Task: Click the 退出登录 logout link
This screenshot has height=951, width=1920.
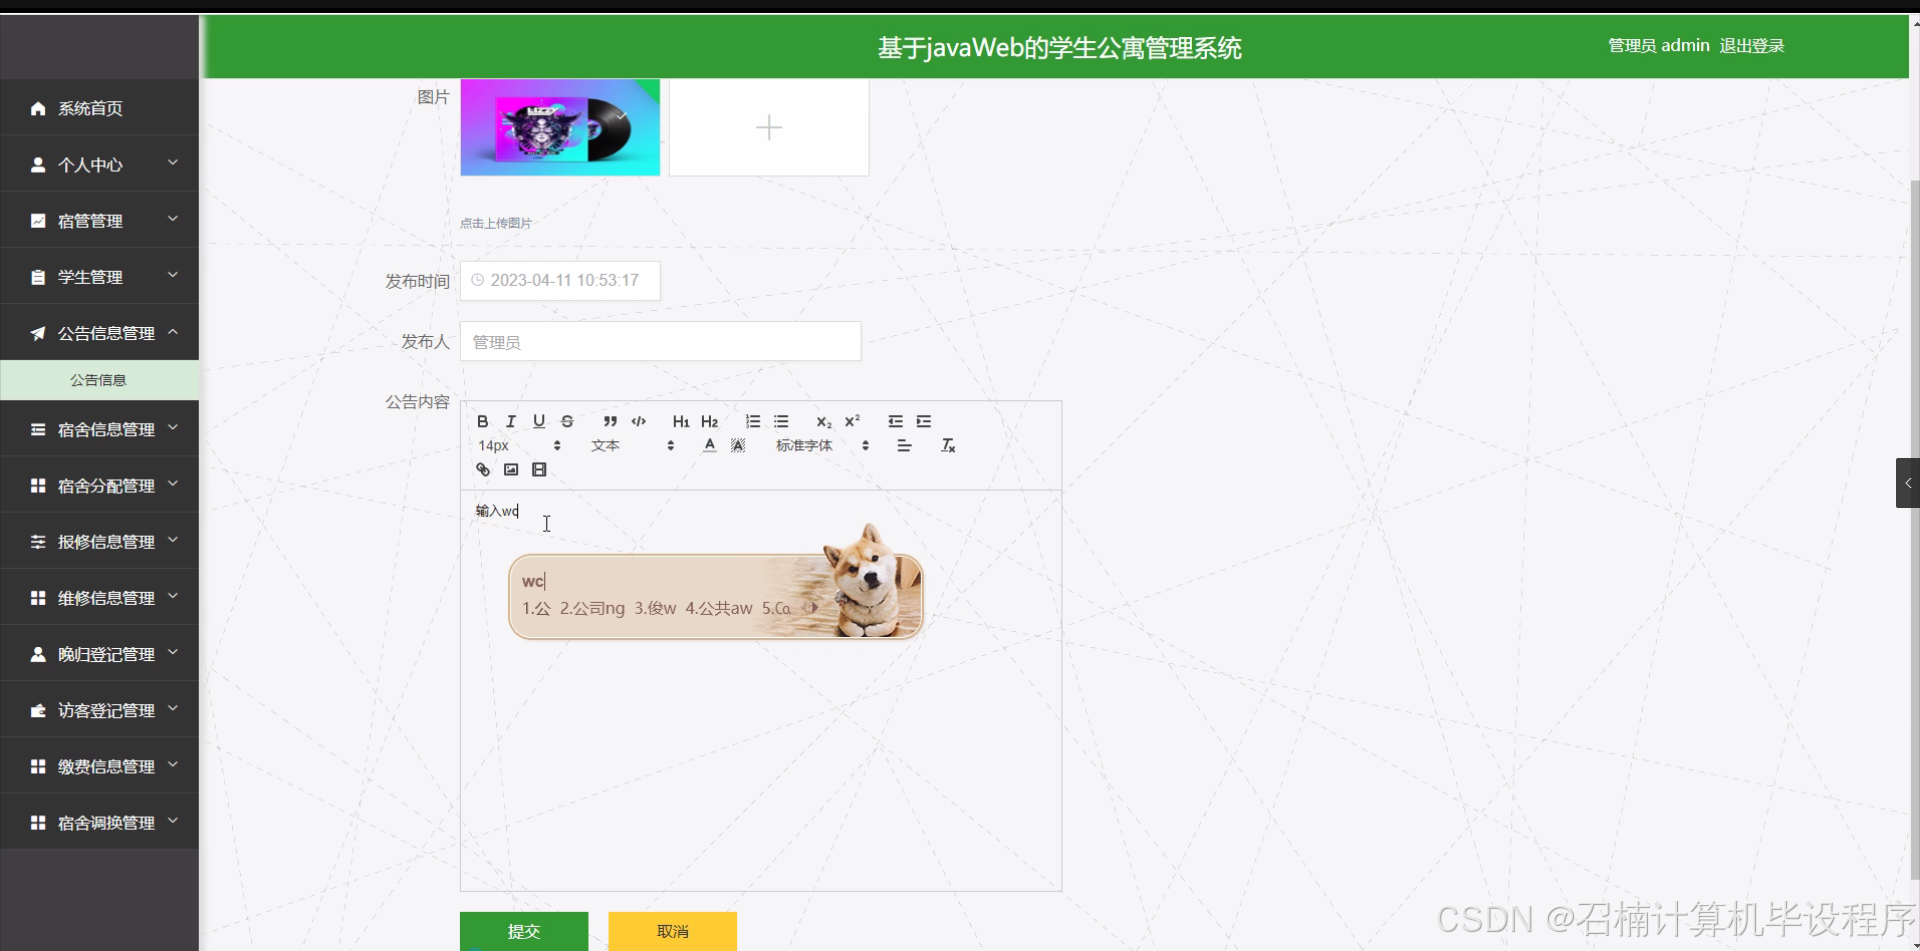Action: tap(1750, 45)
